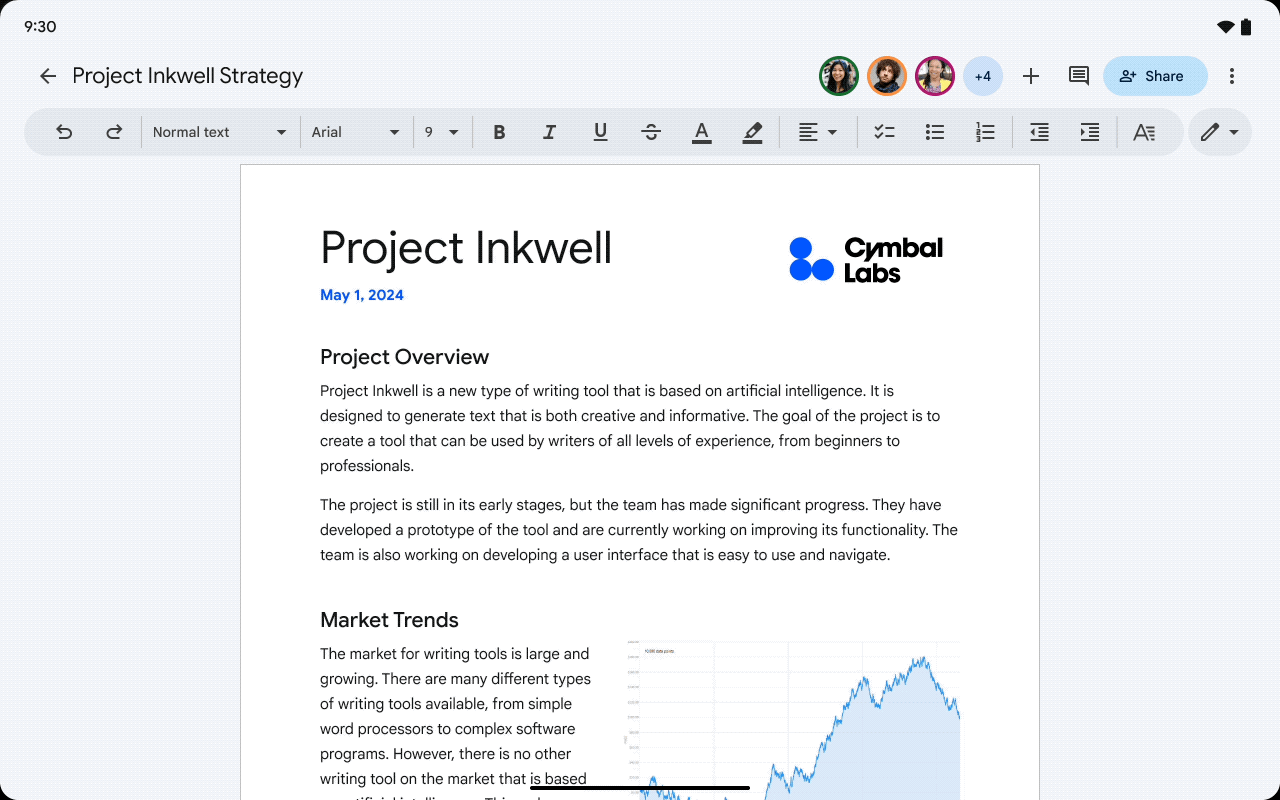
Task: Toggle italic formatting
Action: tap(549, 132)
